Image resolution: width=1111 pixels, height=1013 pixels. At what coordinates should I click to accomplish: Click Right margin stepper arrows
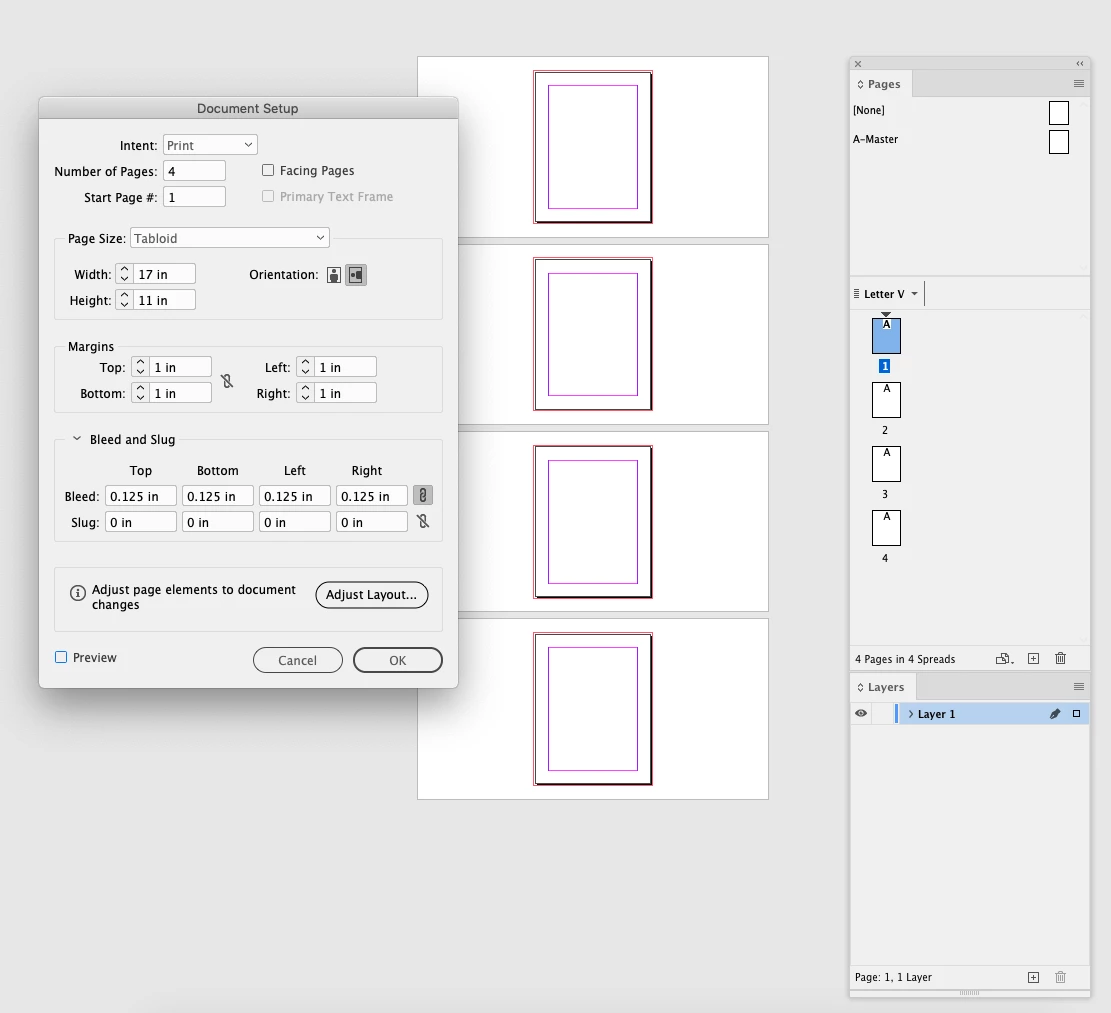coord(305,393)
